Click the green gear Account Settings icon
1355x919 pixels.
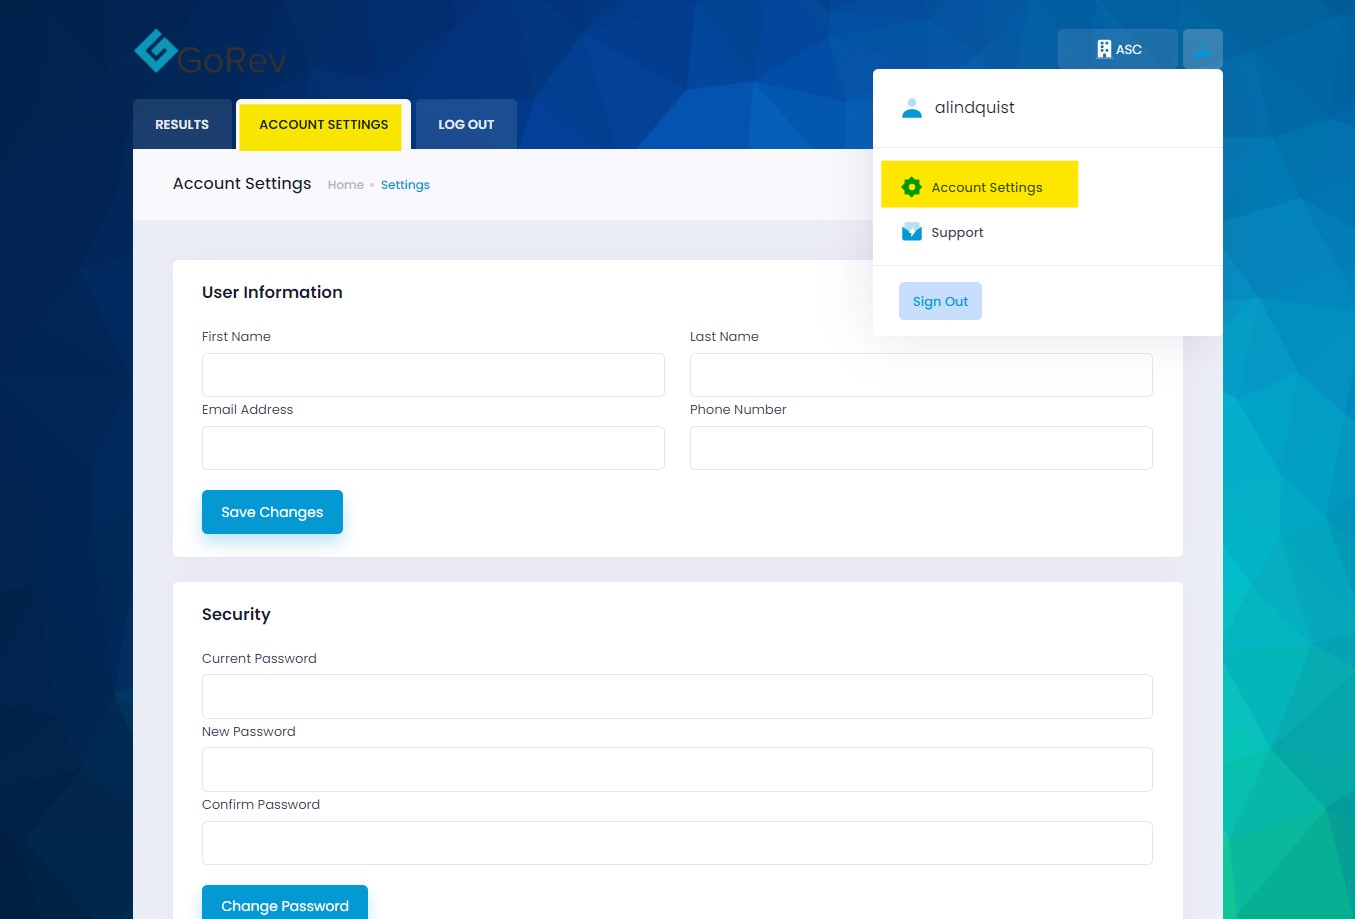click(911, 187)
